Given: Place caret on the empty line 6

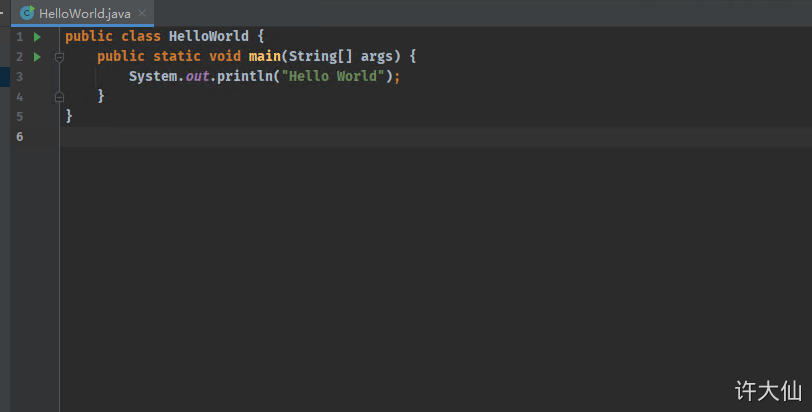Looking at the screenshot, I should tap(436, 137).
